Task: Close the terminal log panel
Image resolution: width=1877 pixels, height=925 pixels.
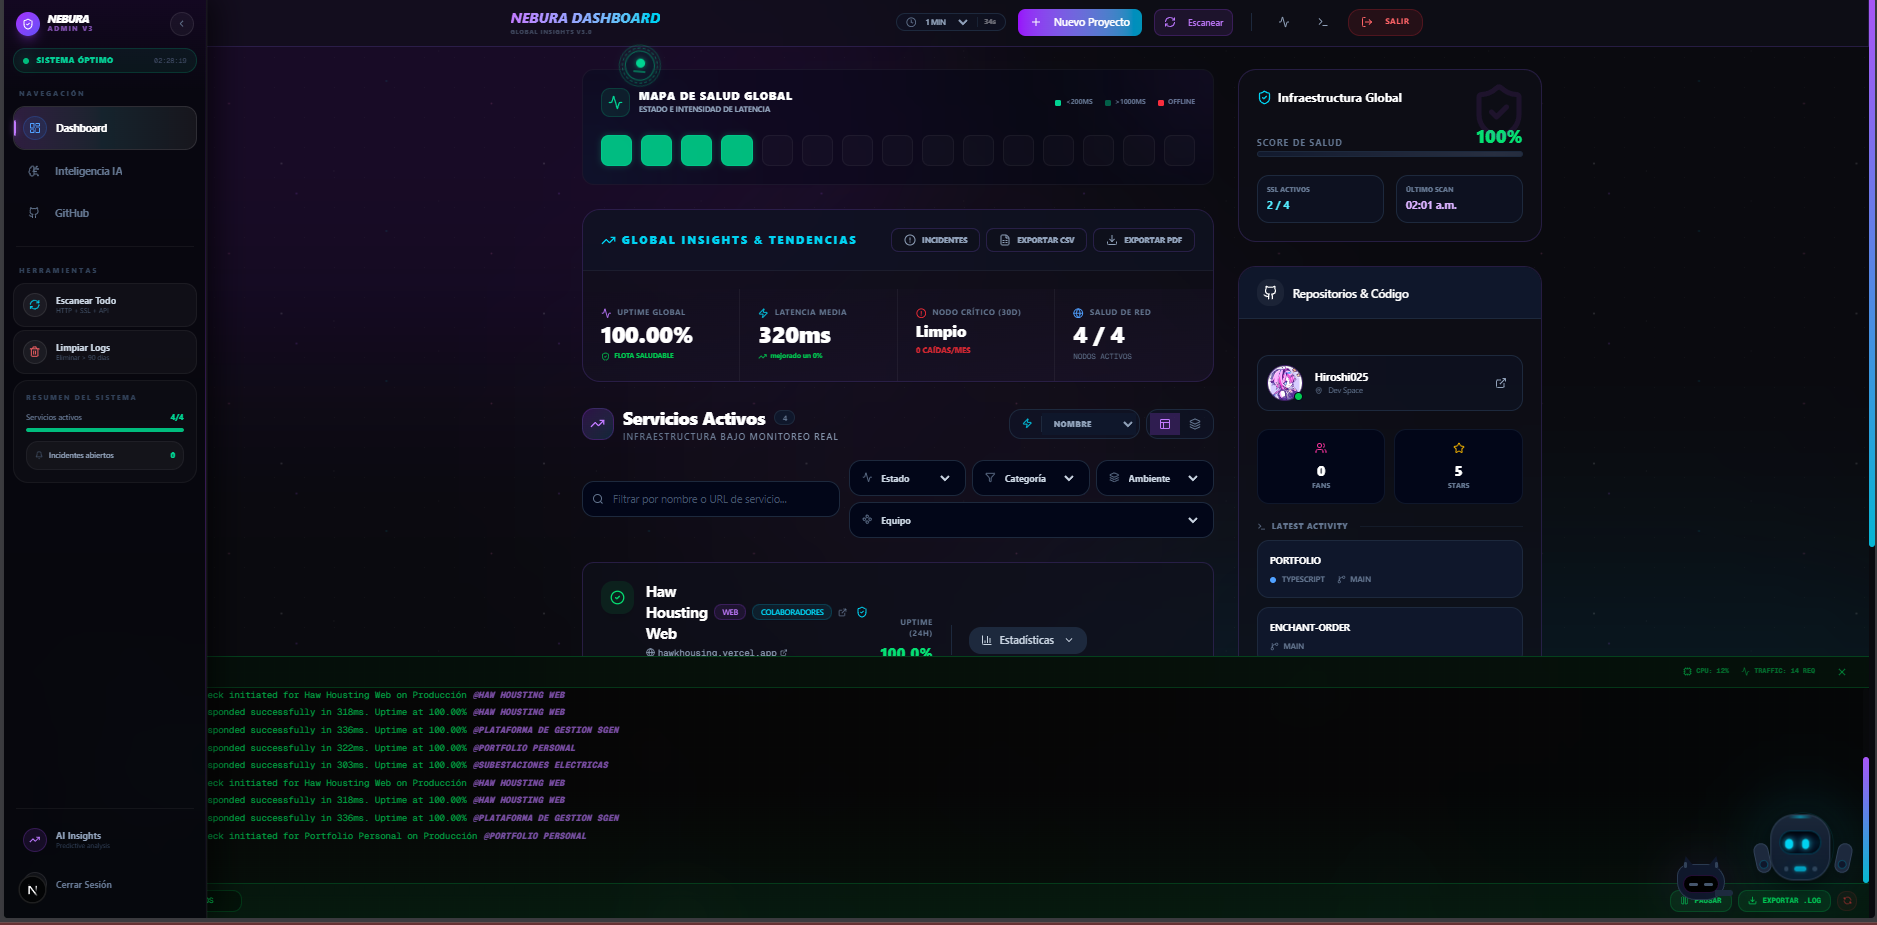Action: pos(1841,672)
